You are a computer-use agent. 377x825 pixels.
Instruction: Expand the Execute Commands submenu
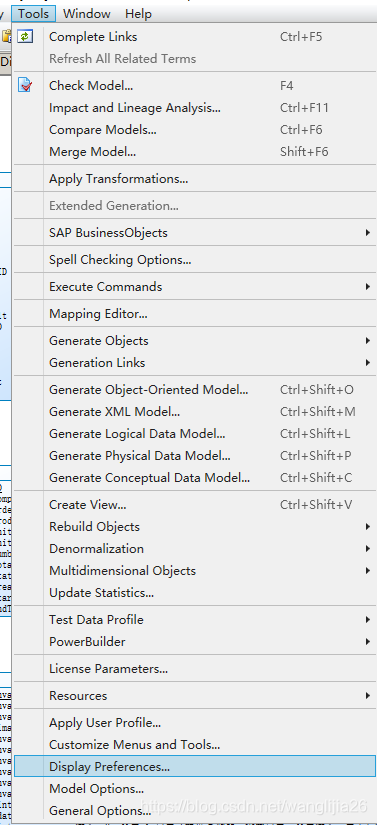[x=195, y=287]
